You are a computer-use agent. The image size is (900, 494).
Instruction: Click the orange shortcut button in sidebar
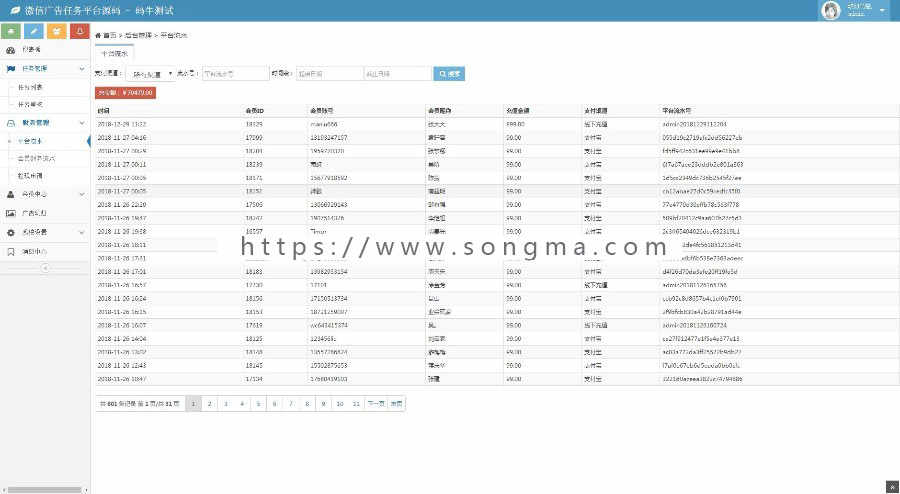pos(57,31)
